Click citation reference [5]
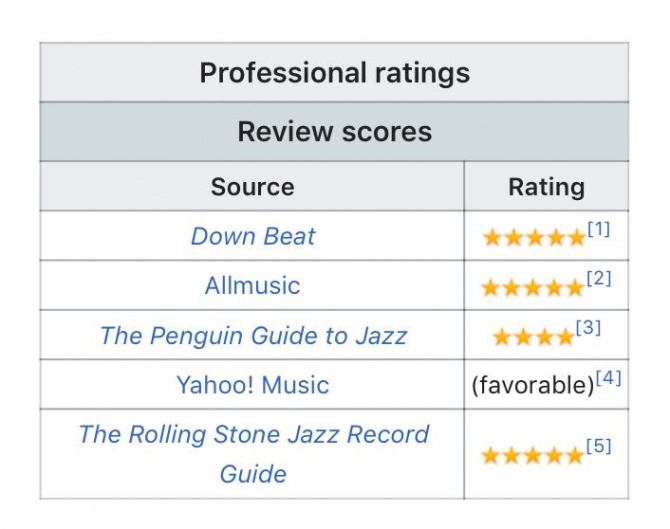The image size is (670, 529). point(599,446)
